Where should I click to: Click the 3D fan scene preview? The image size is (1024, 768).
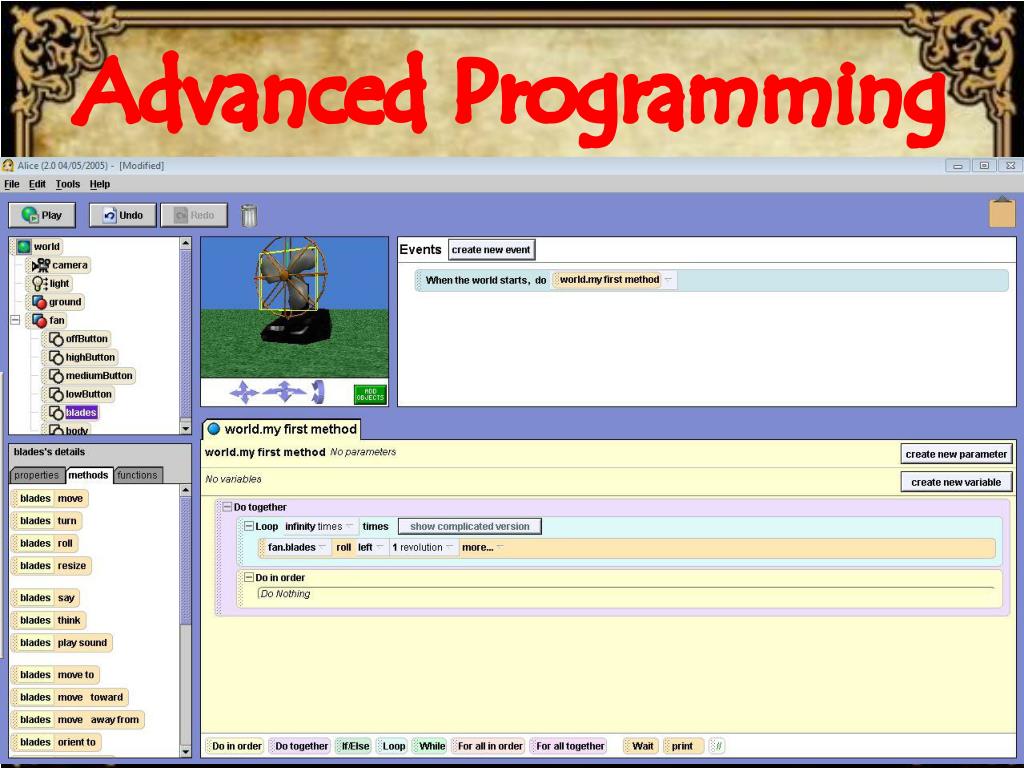(295, 307)
